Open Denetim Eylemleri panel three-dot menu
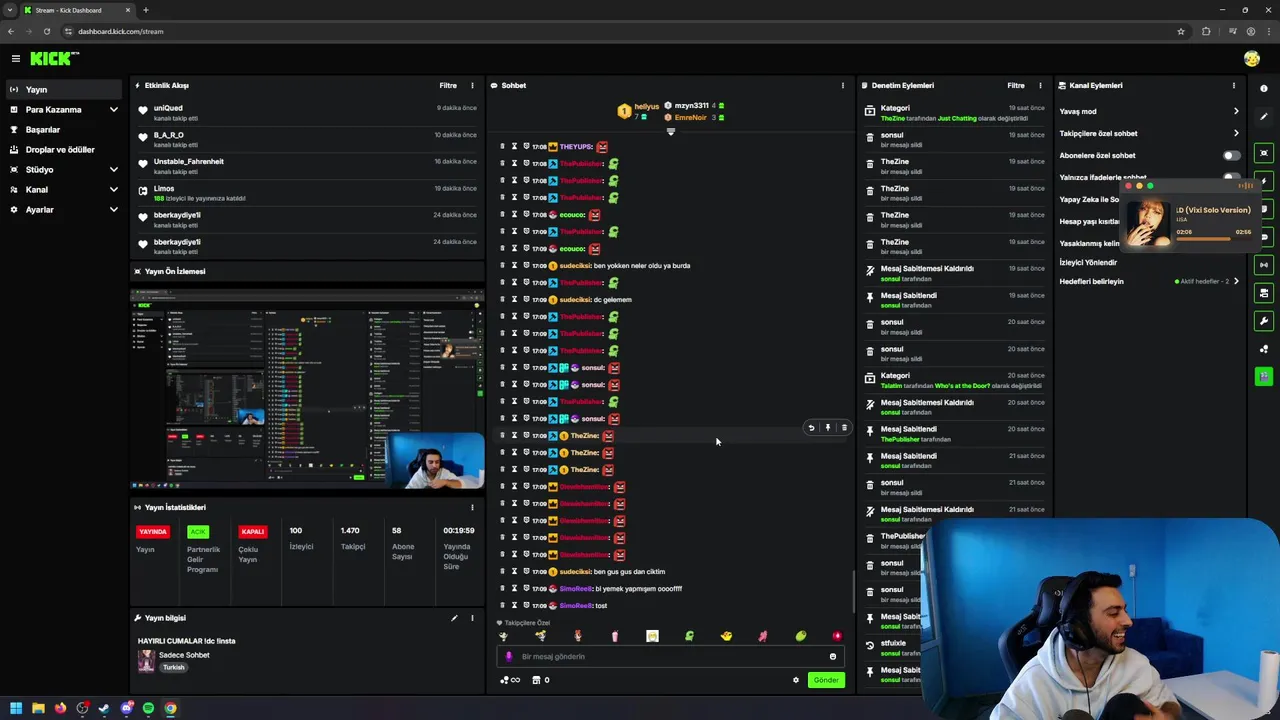The width and height of the screenshot is (1280, 720). tap(1040, 85)
